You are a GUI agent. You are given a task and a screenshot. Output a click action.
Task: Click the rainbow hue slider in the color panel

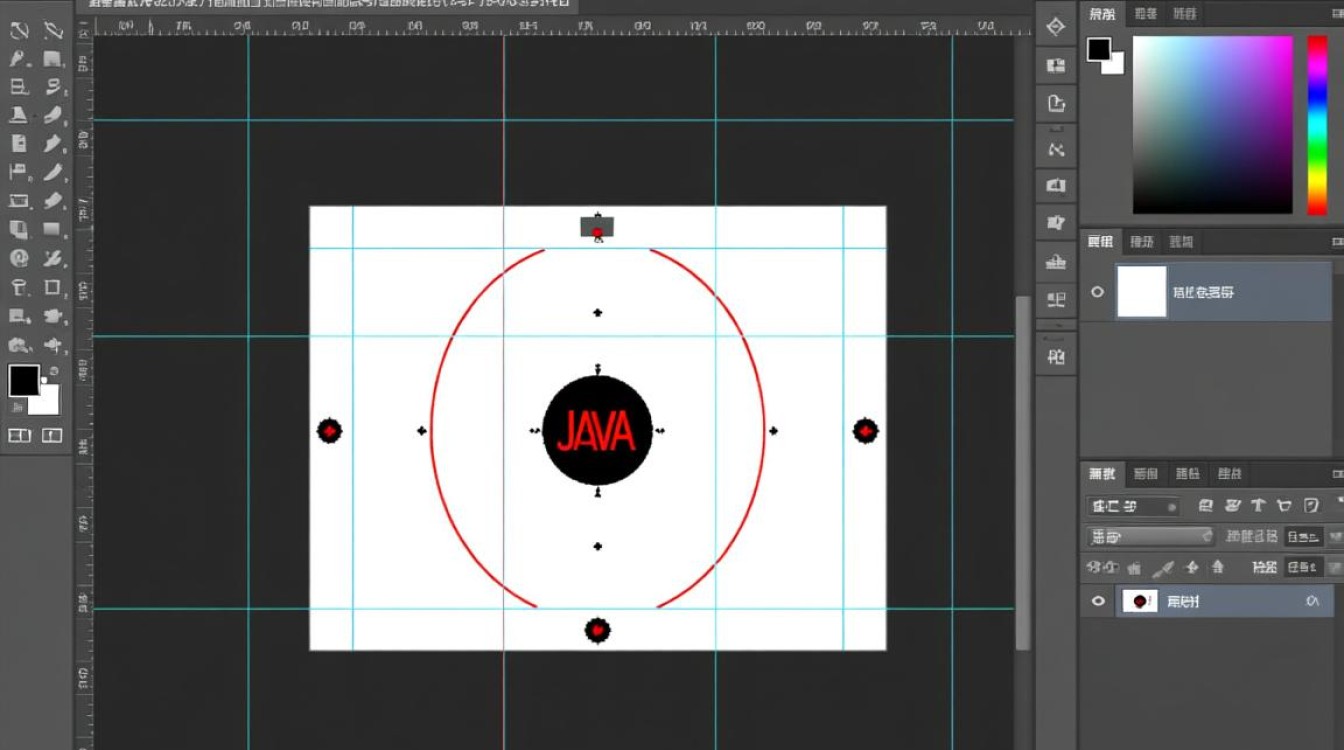pos(1317,125)
